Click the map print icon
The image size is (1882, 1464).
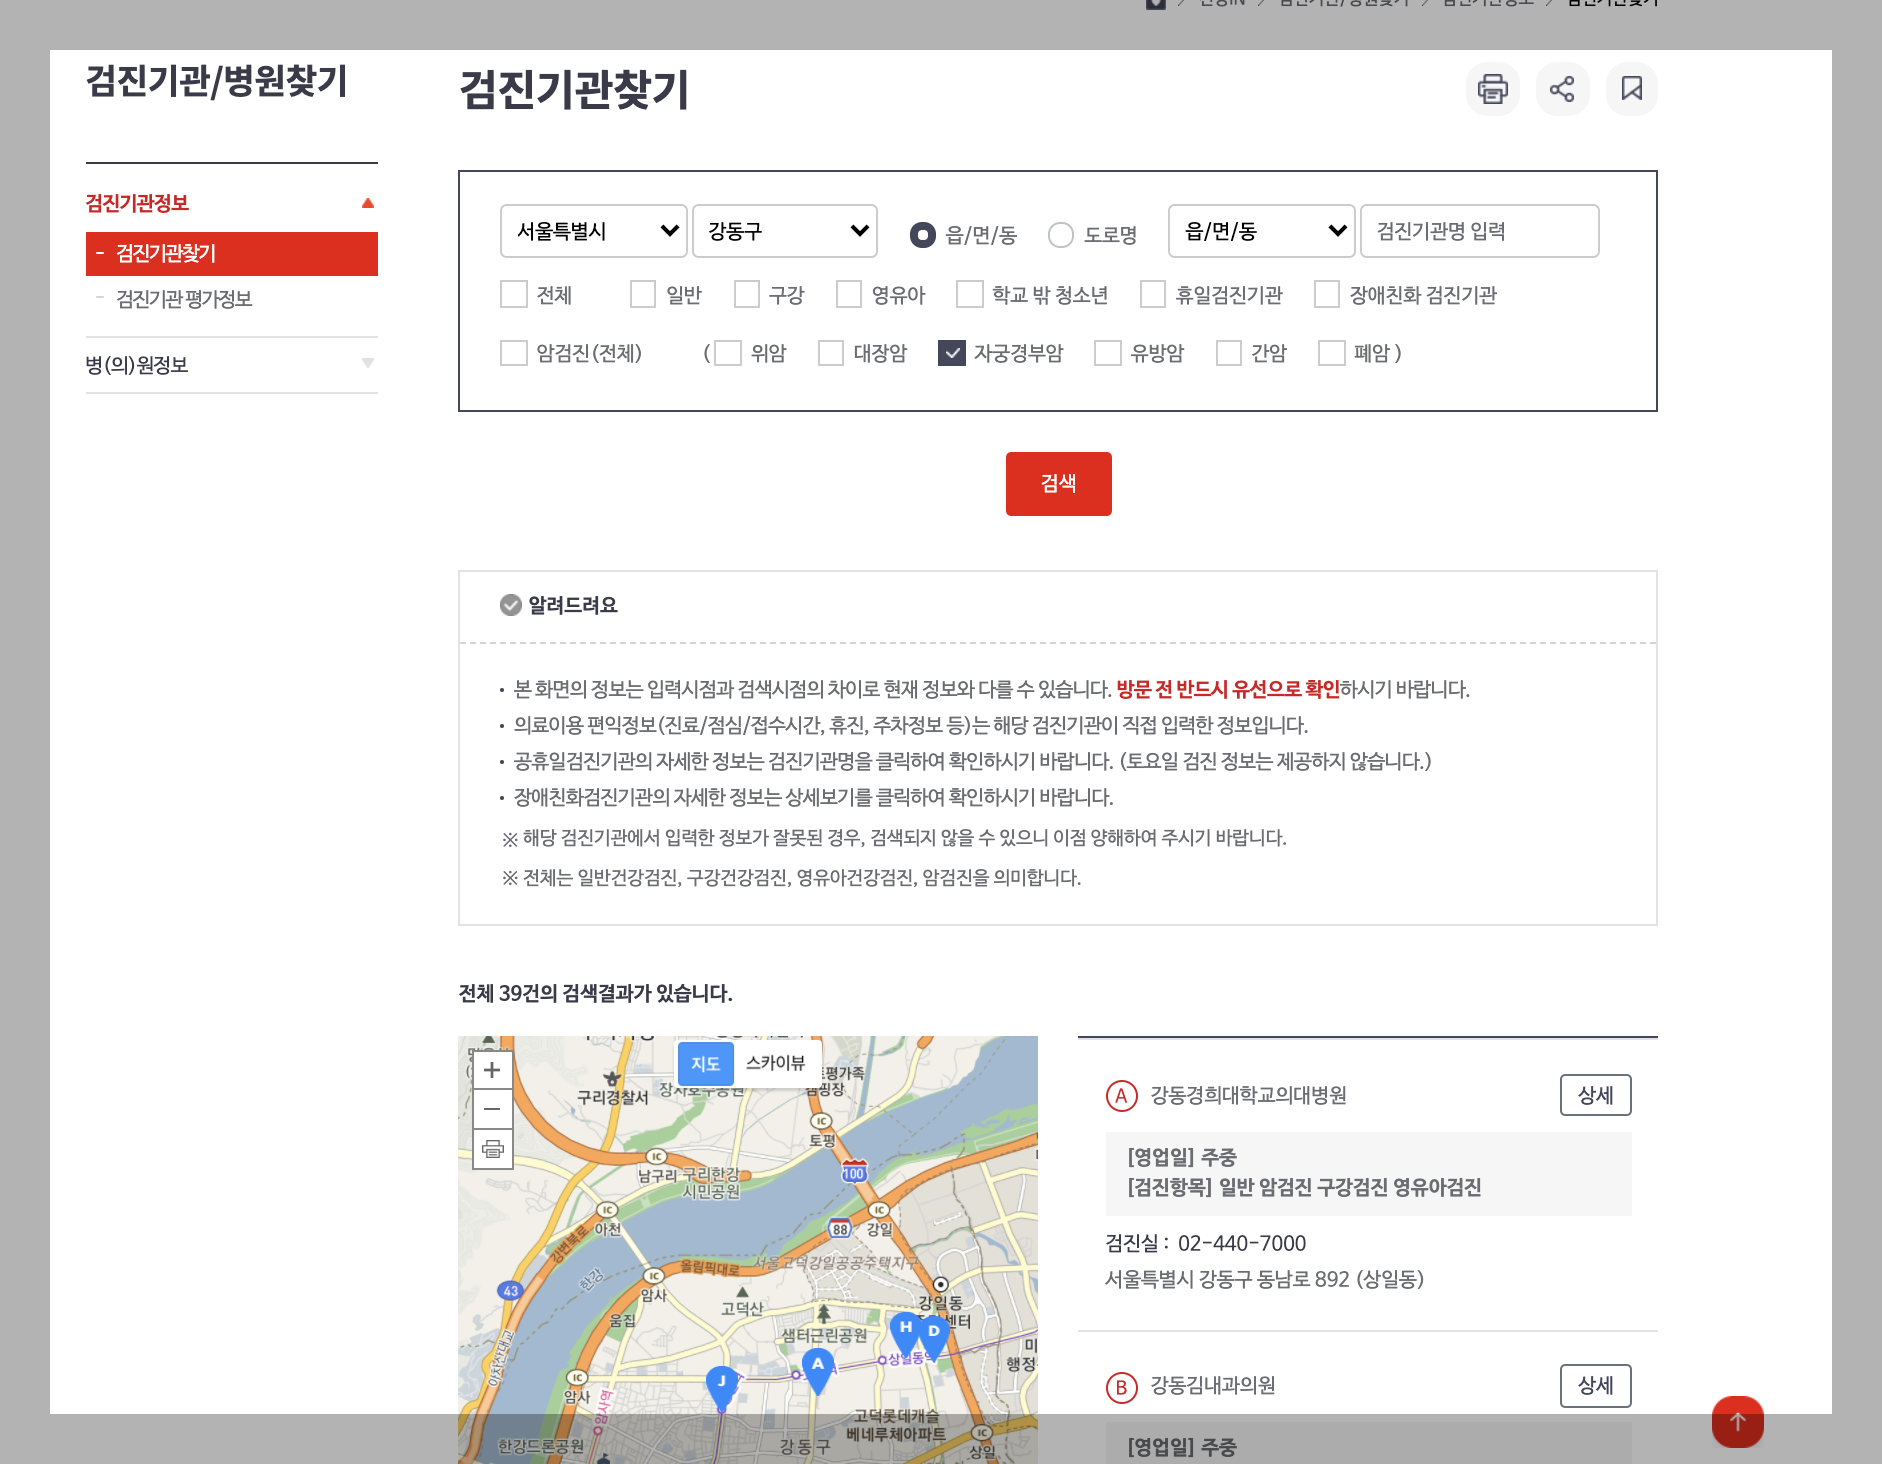pos(492,1149)
